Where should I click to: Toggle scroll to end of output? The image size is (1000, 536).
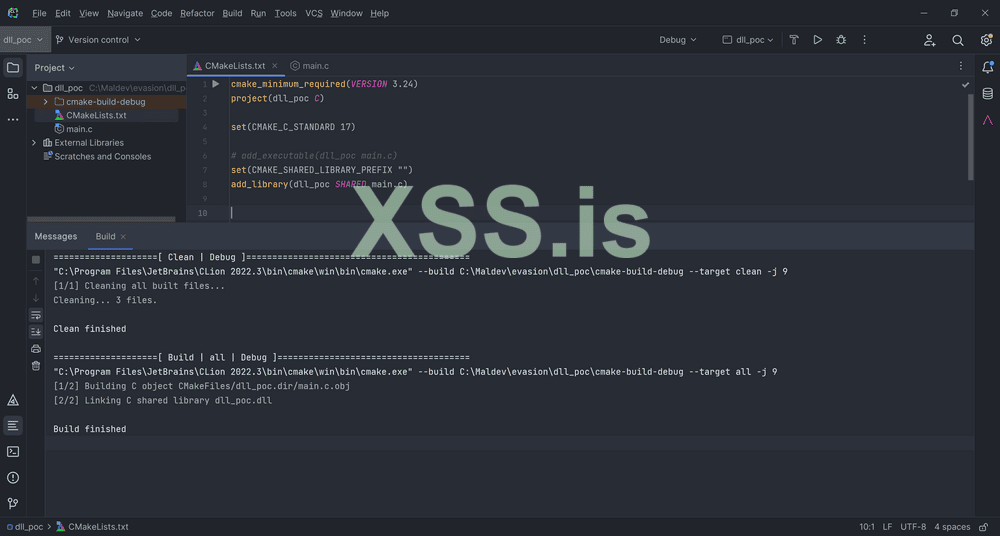[36, 332]
